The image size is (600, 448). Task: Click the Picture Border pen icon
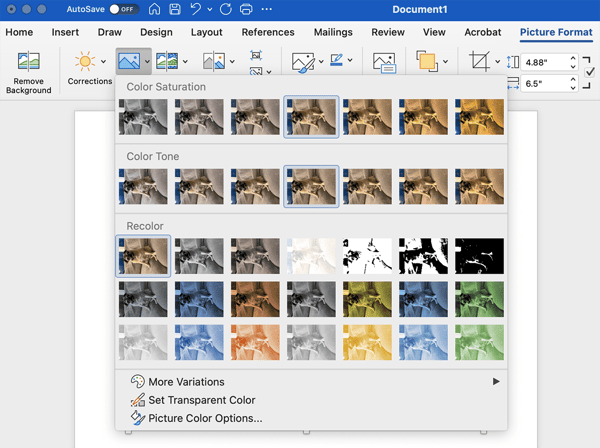[336, 60]
